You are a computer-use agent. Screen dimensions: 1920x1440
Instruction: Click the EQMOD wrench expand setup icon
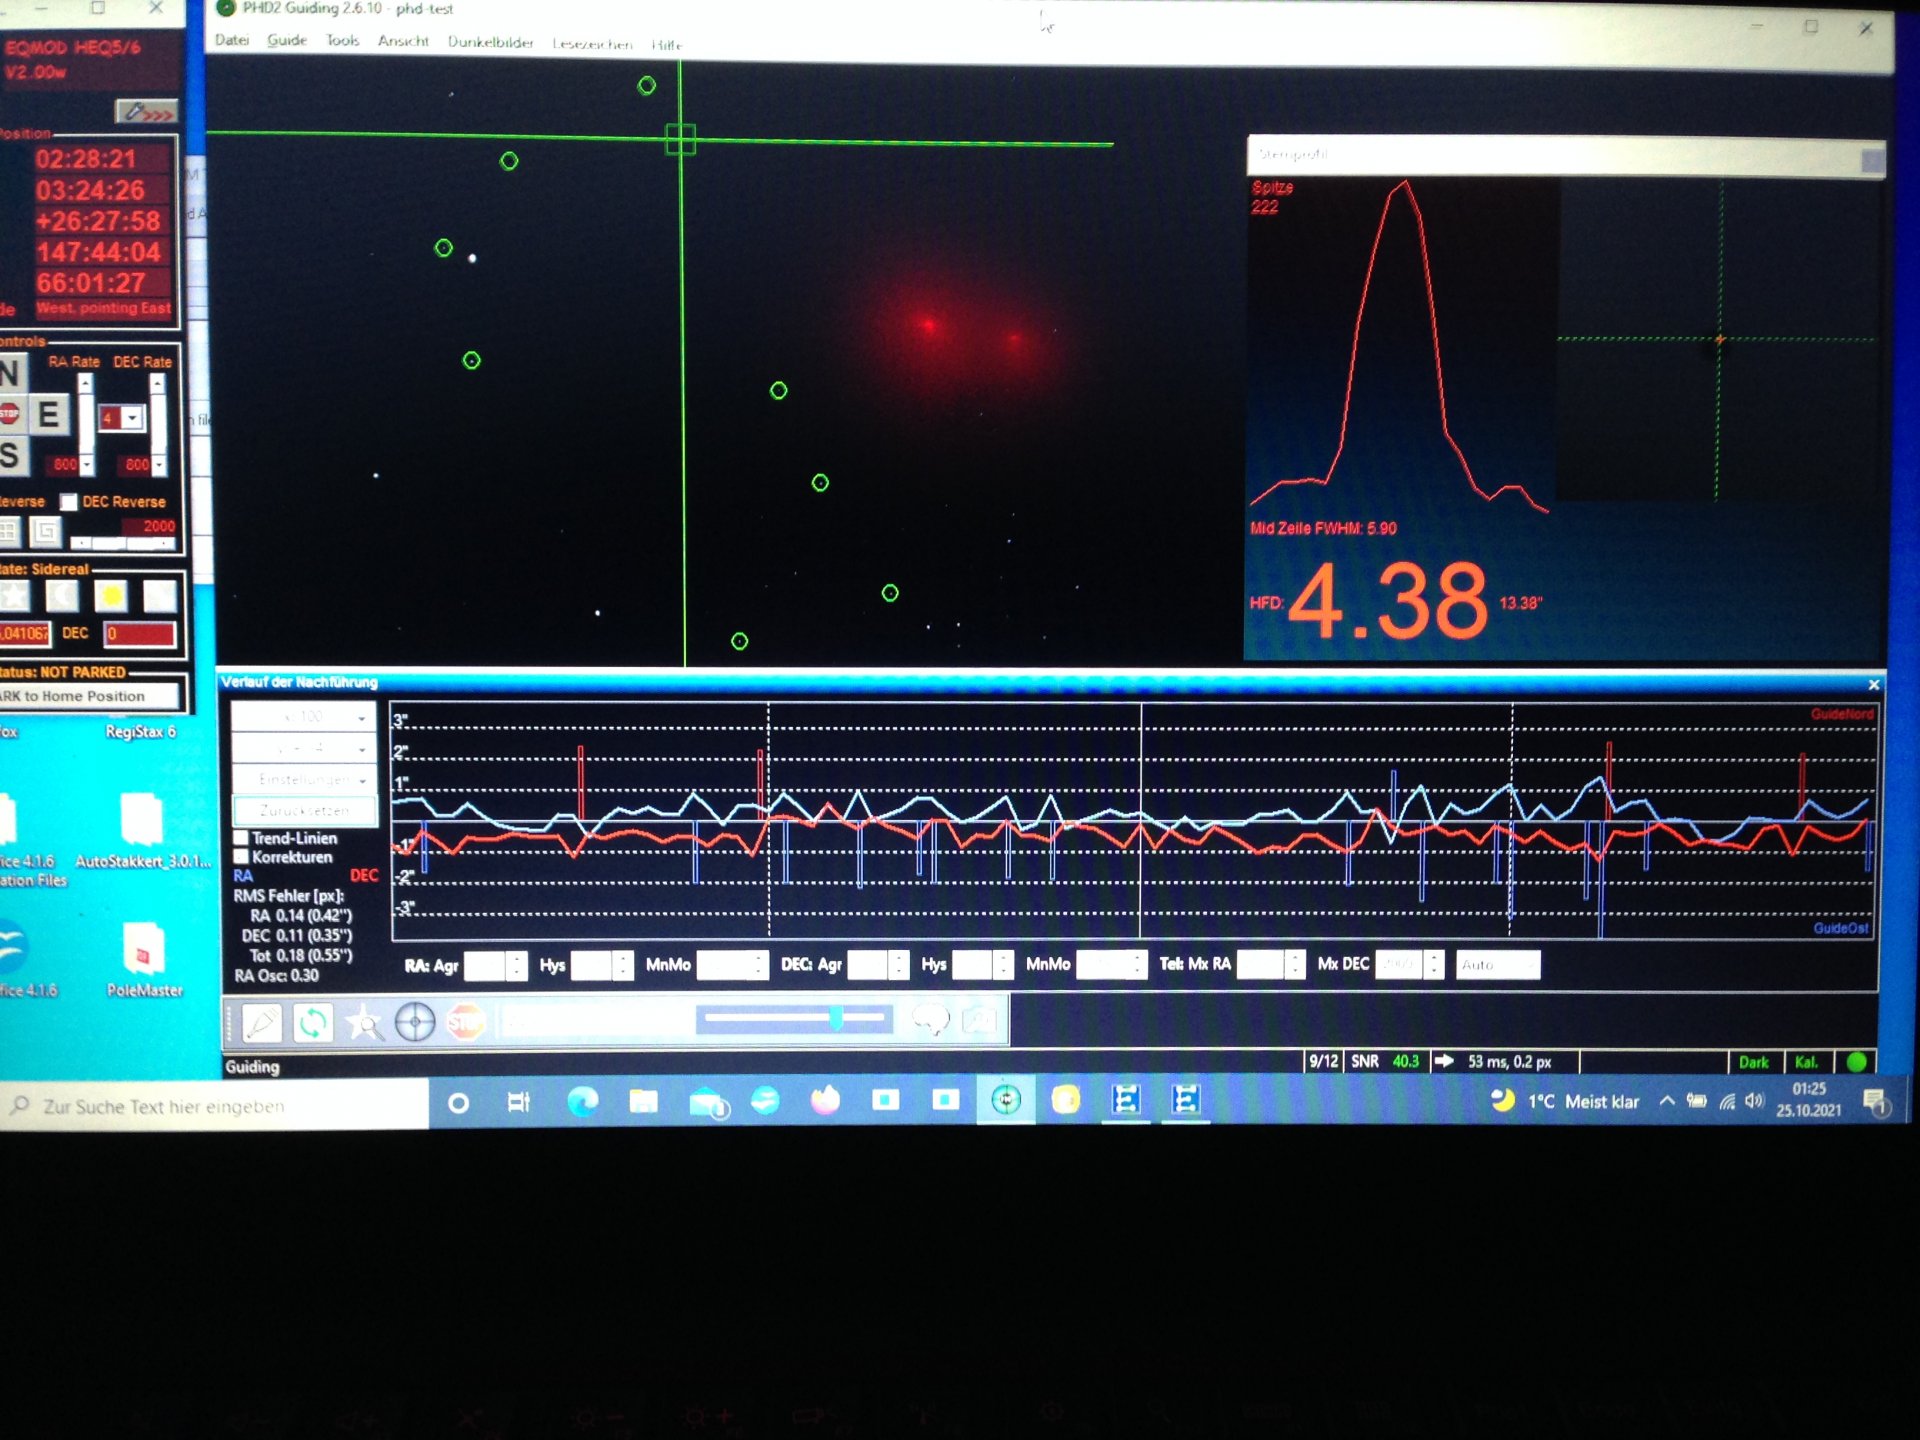[147, 111]
